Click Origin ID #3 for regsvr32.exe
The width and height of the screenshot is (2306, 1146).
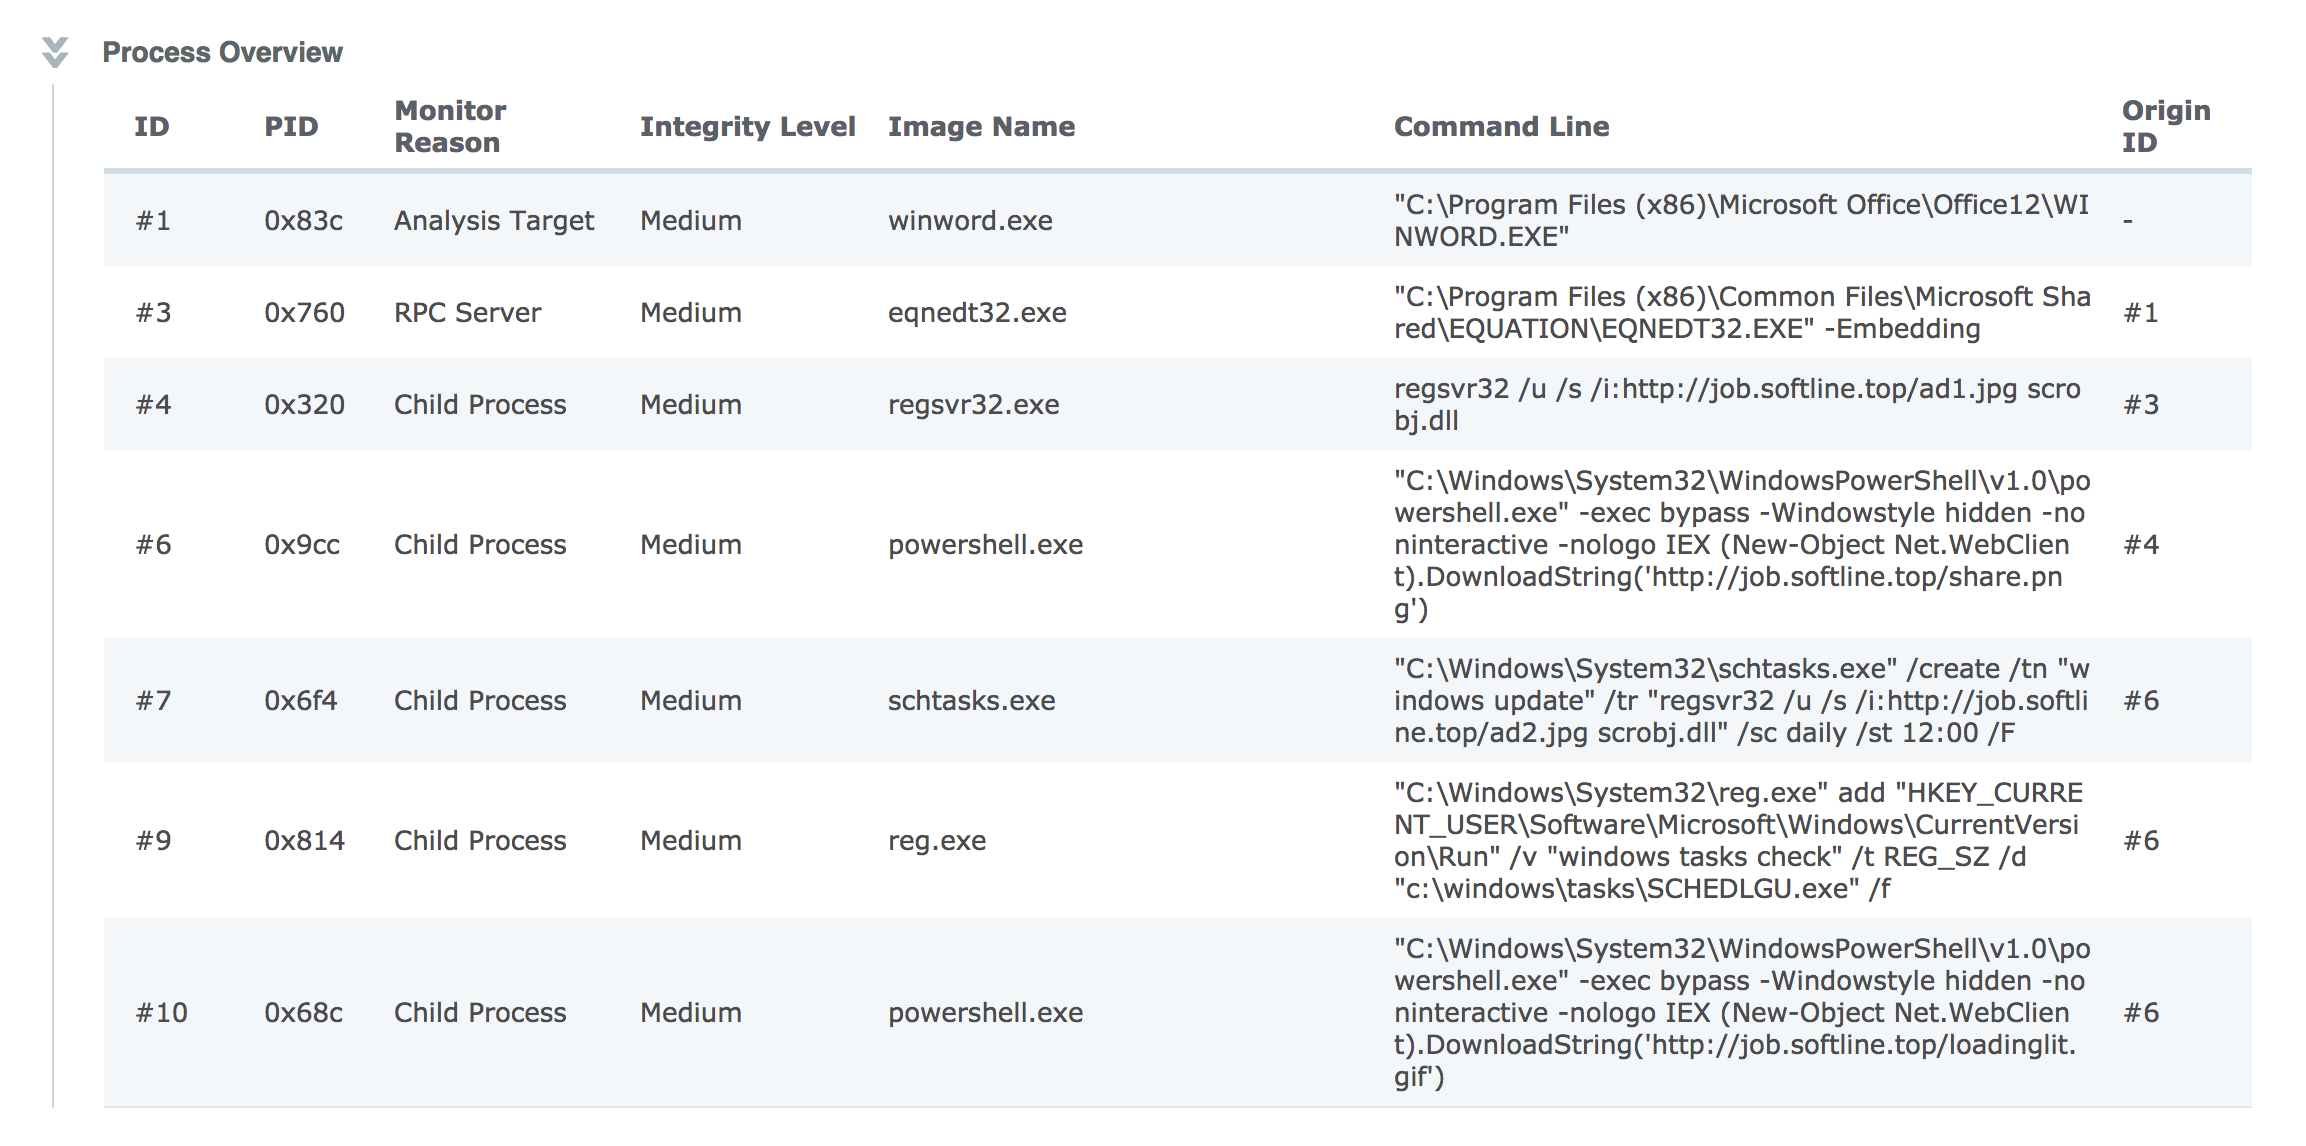click(2140, 404)
